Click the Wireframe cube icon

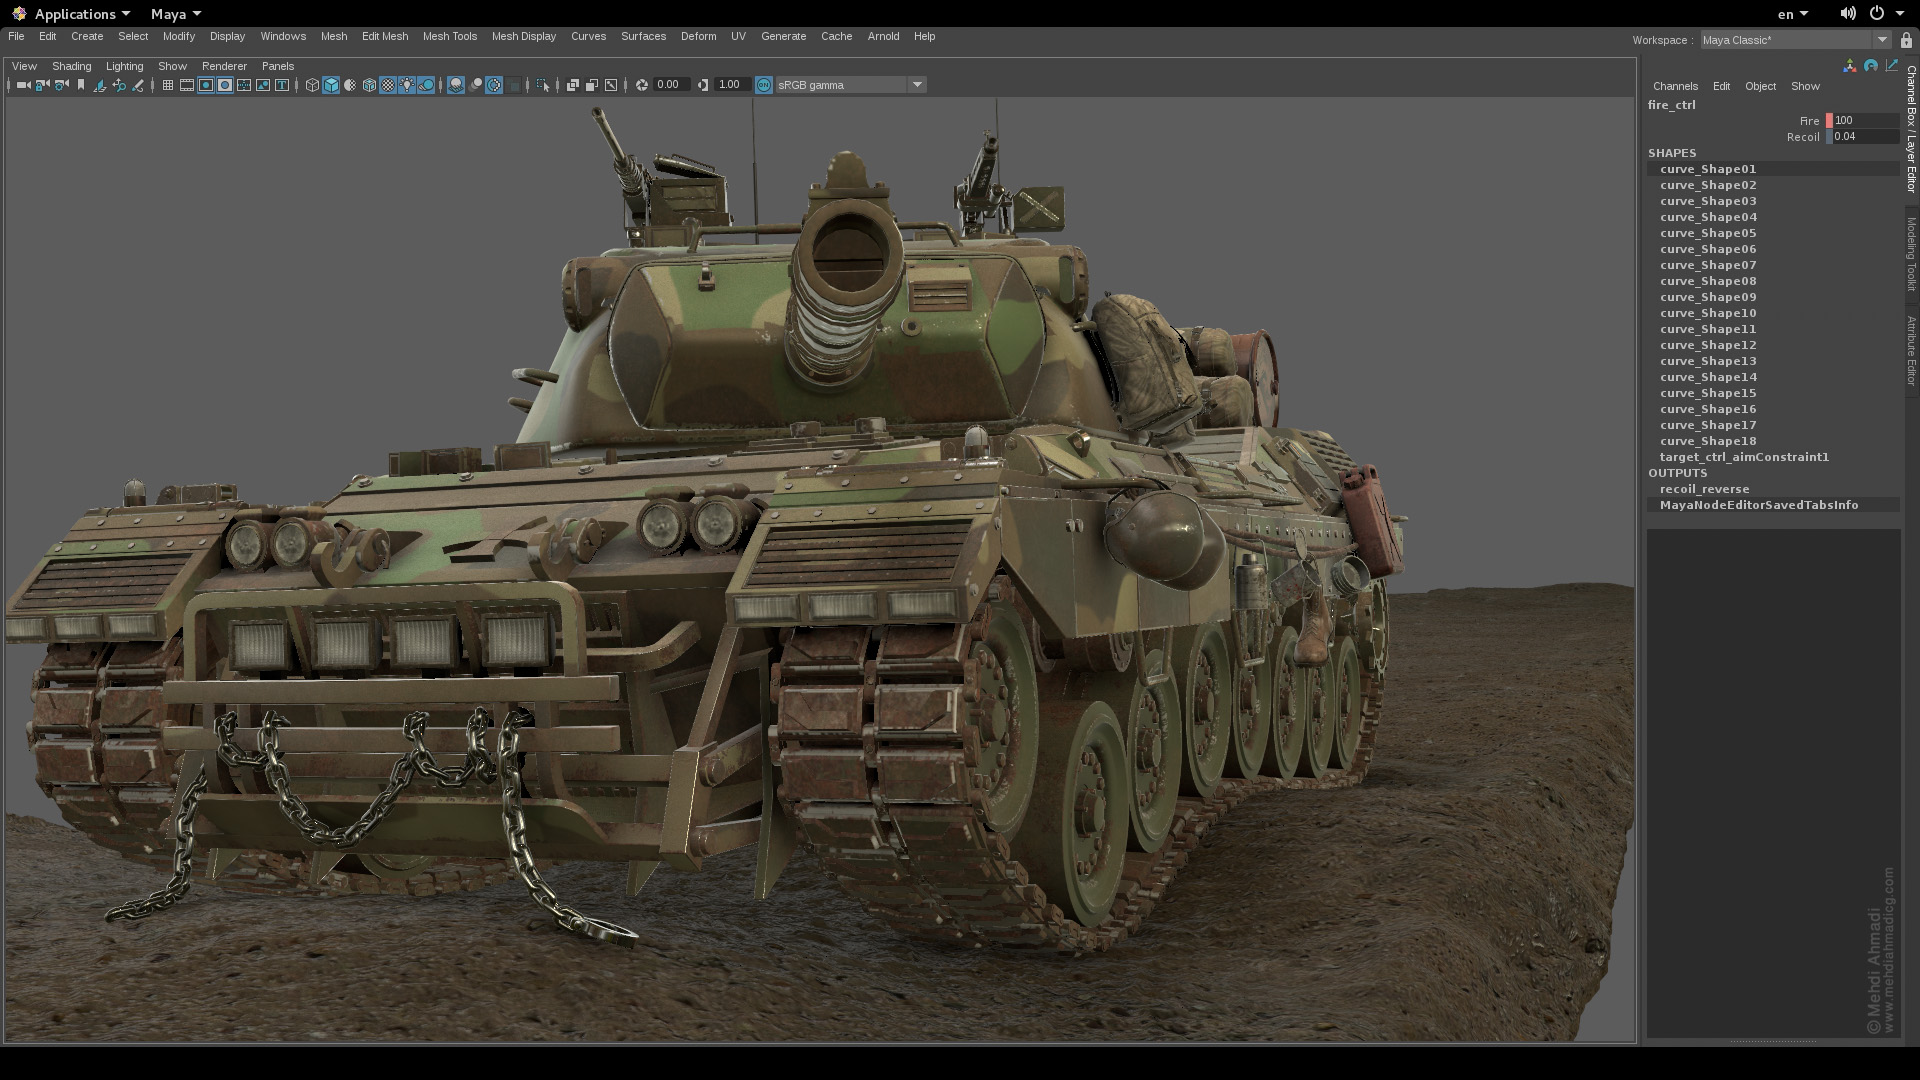pos(312,85)
